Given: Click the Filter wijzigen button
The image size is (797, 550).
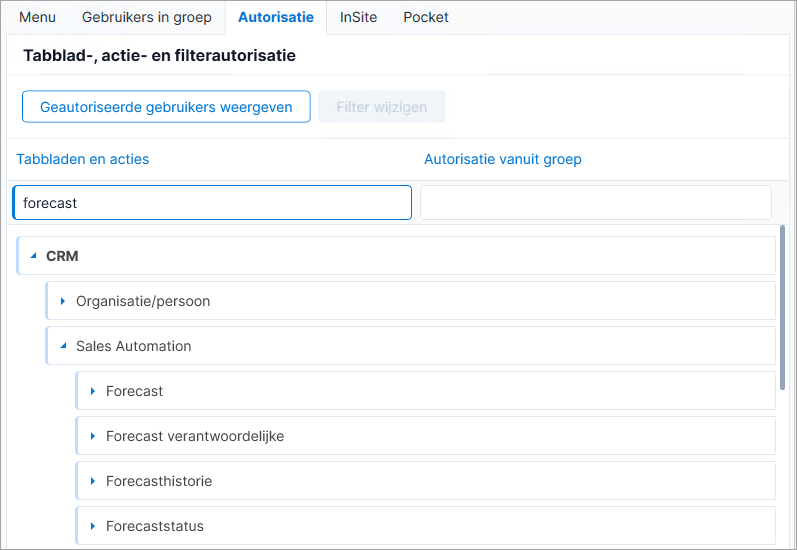Looking at the screenshot, I should click(382, 107).
